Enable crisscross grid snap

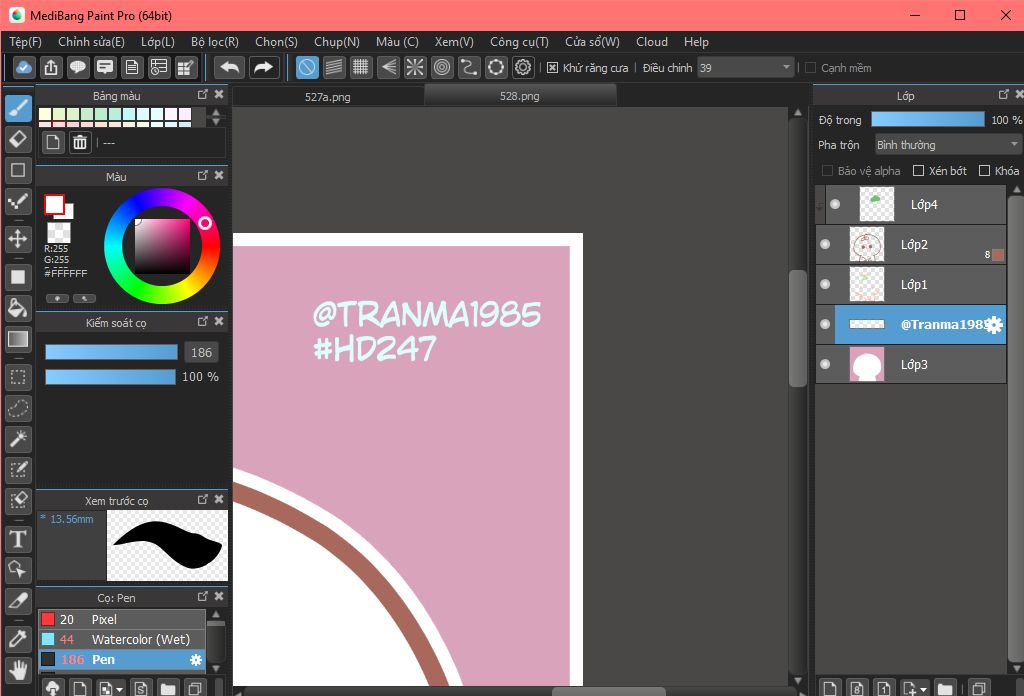click(360, 67)
